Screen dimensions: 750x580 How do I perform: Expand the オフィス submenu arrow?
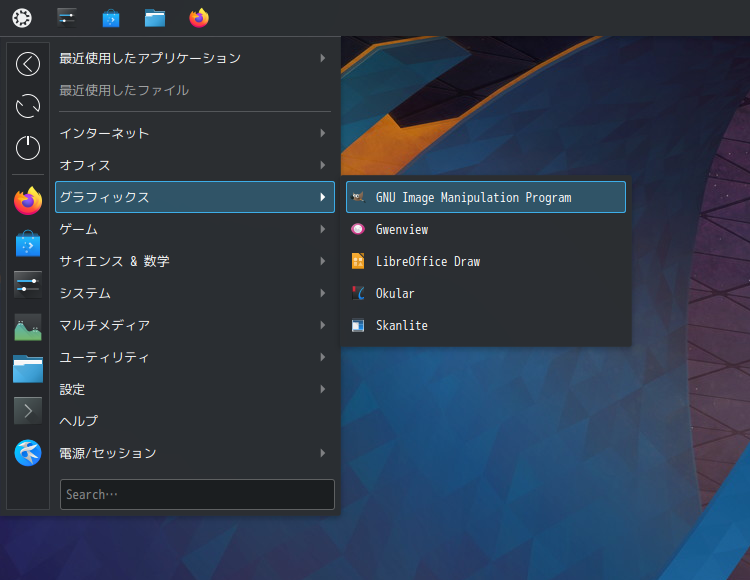point(323,165)
